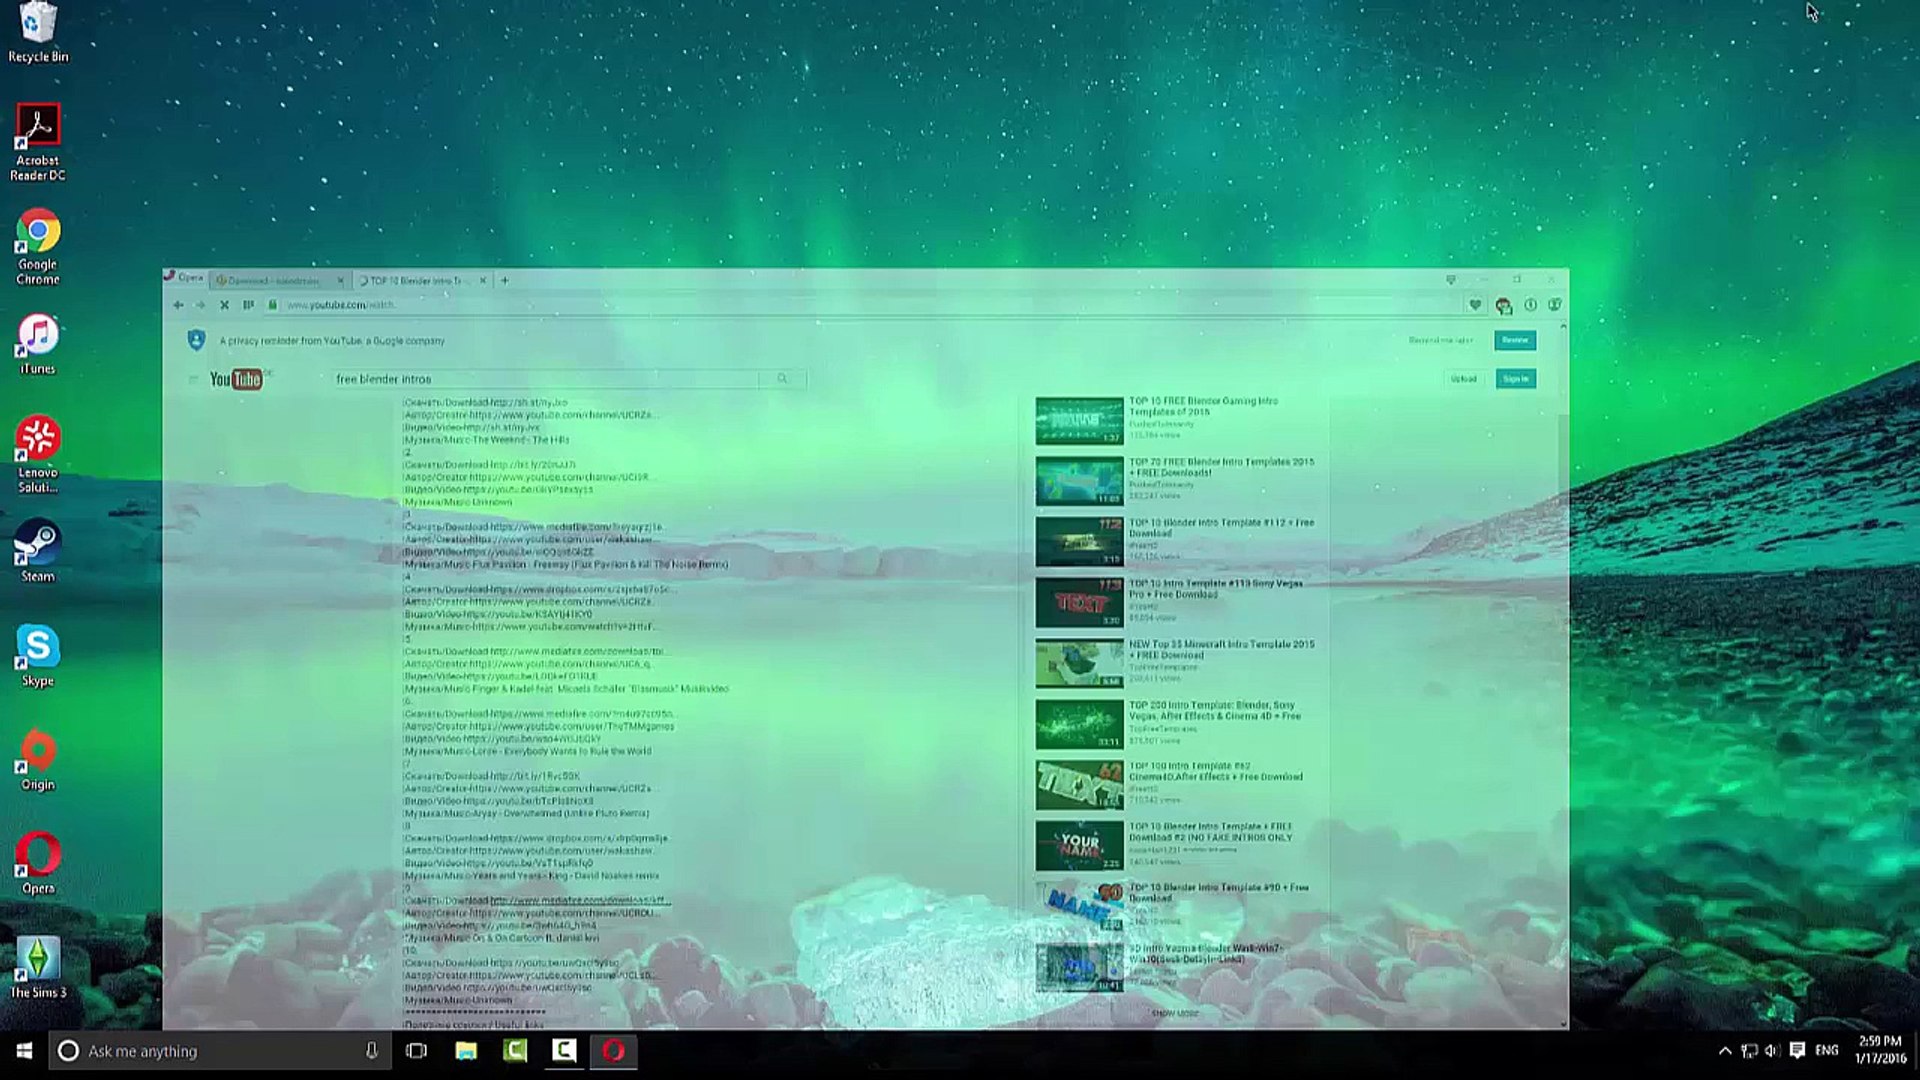Open the Recycle Bin desktop icon
Image resolution: width=1920 pixels, height=1080 pixels.
37,30
